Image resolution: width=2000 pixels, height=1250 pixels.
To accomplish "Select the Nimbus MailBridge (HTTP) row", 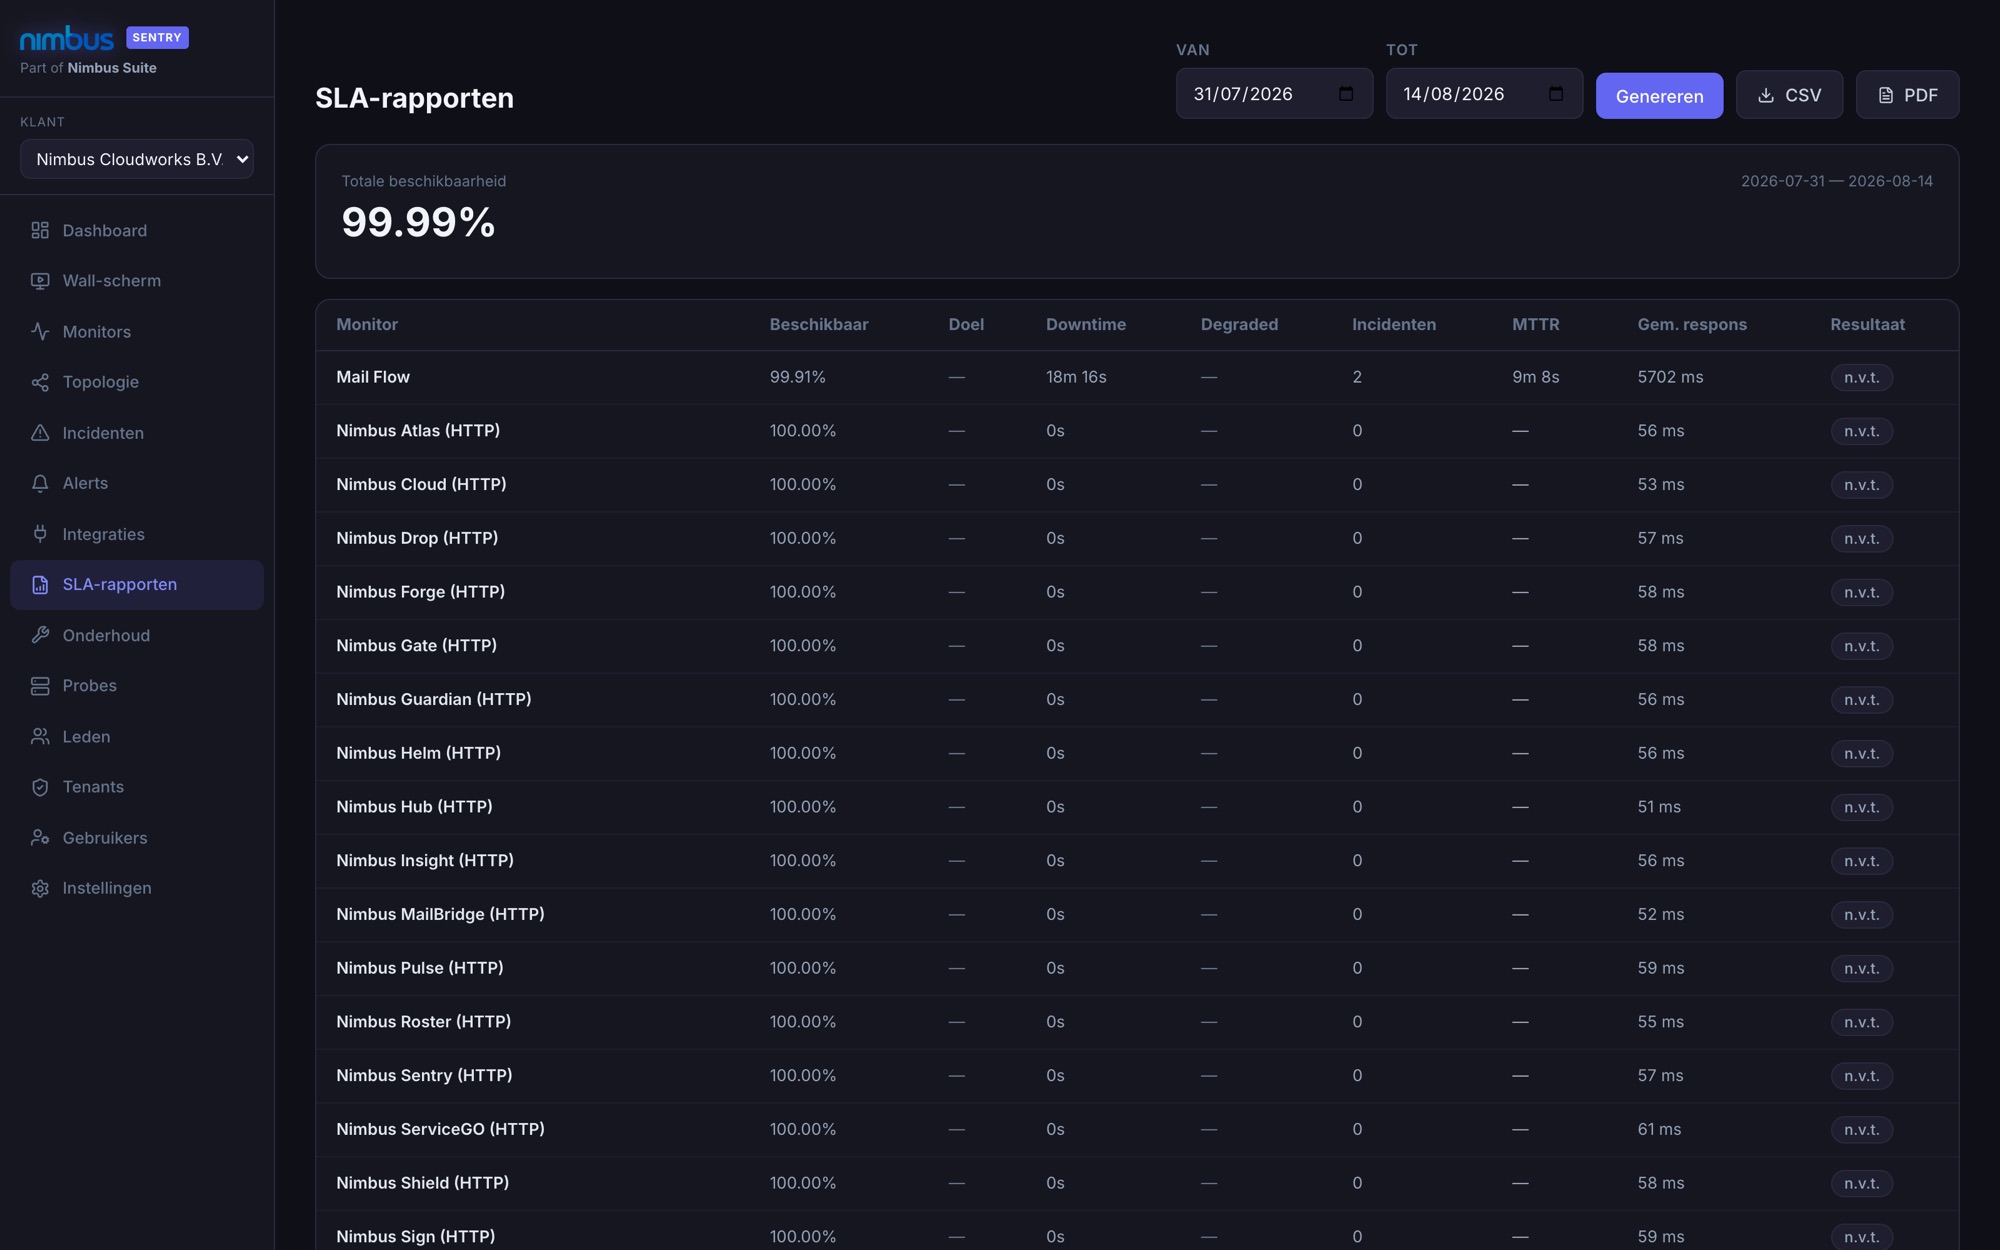I will pyautogui.click(x=1137, y=915).
